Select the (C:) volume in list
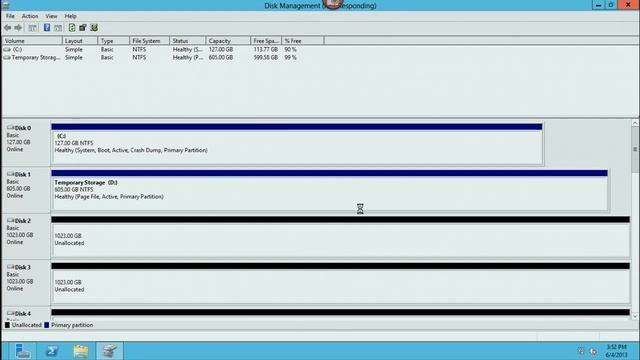This screenshot has width=640, height=360. (x=17, y=49)
